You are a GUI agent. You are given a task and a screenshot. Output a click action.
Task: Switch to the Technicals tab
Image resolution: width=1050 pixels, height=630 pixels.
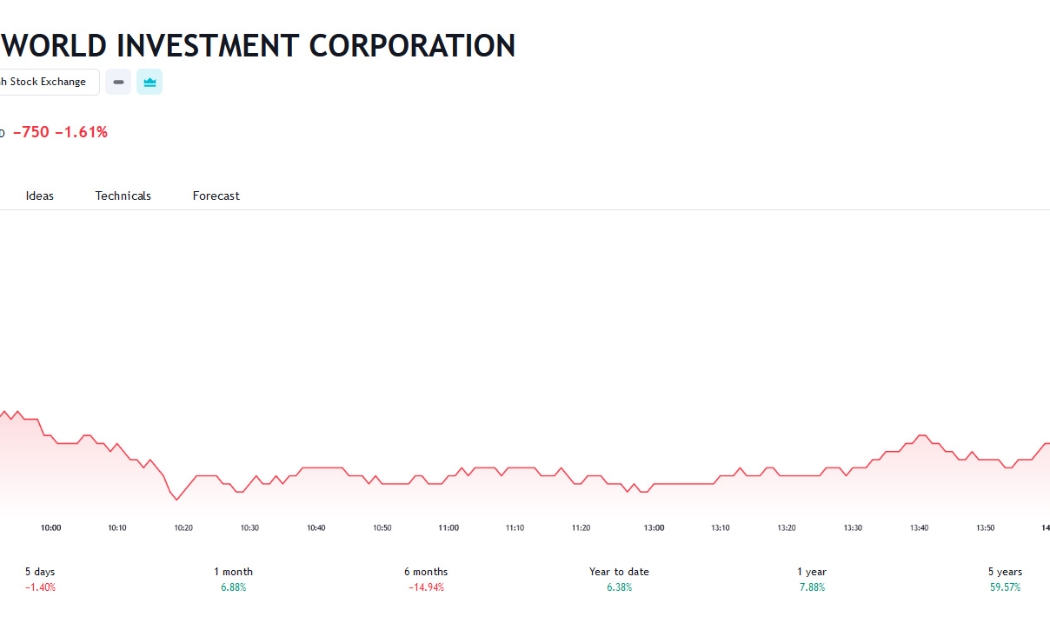click(123, 195)
